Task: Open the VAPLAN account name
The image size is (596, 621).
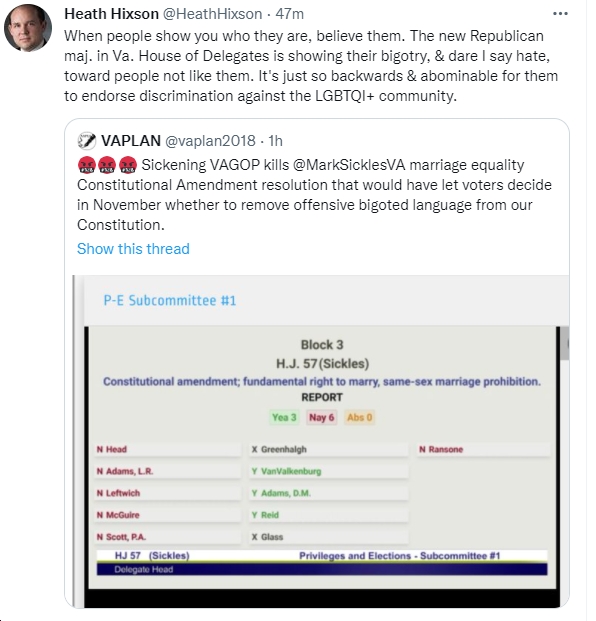Action: 131,141
